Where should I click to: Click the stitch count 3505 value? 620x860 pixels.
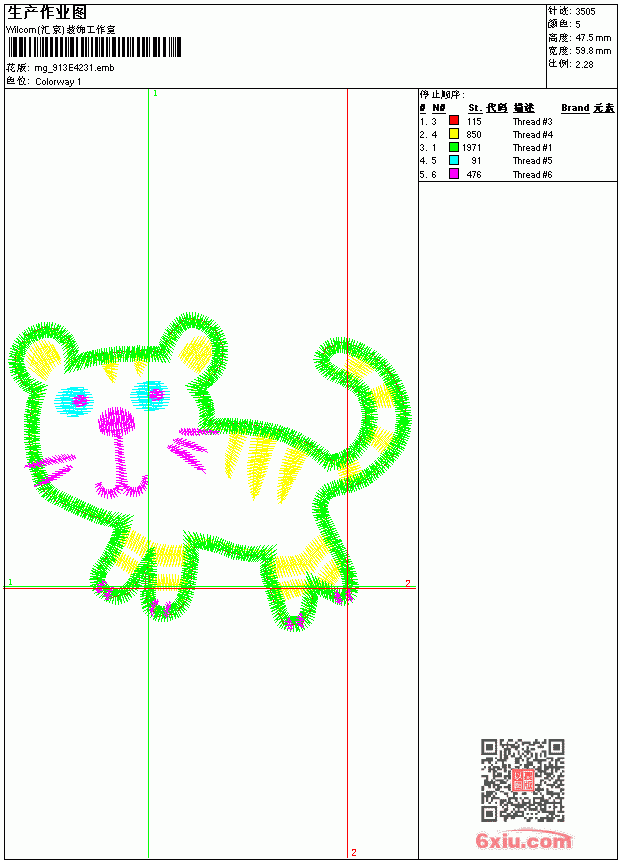(x=585, y=12)
